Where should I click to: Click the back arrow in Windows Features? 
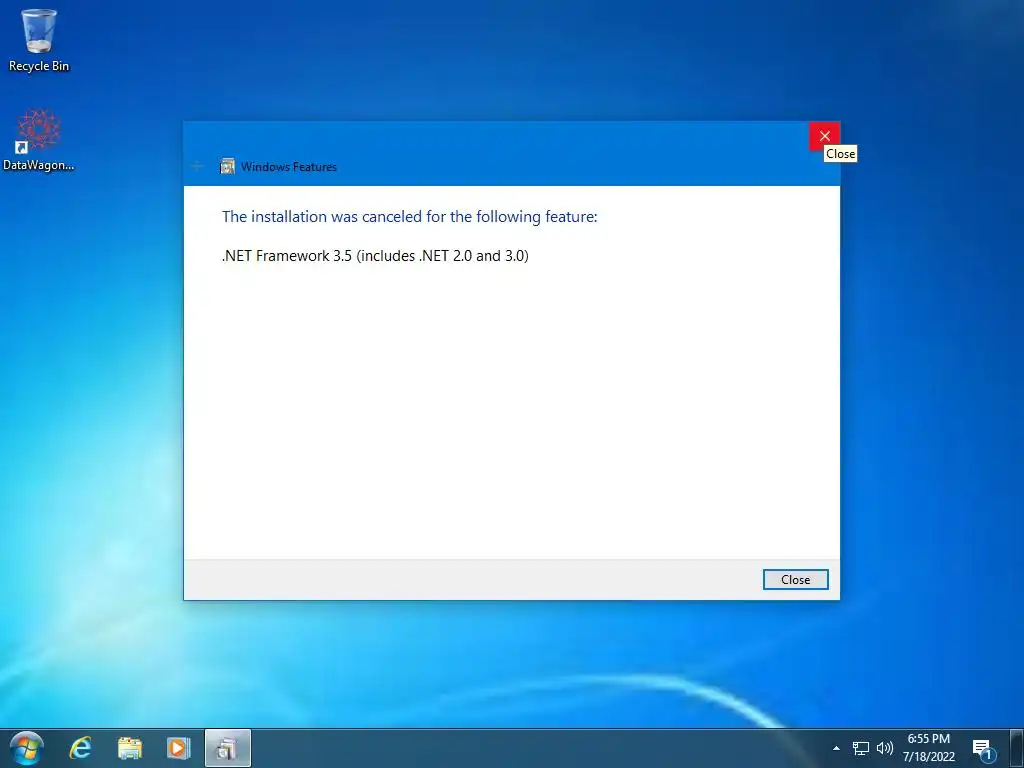tap(197, 166)
